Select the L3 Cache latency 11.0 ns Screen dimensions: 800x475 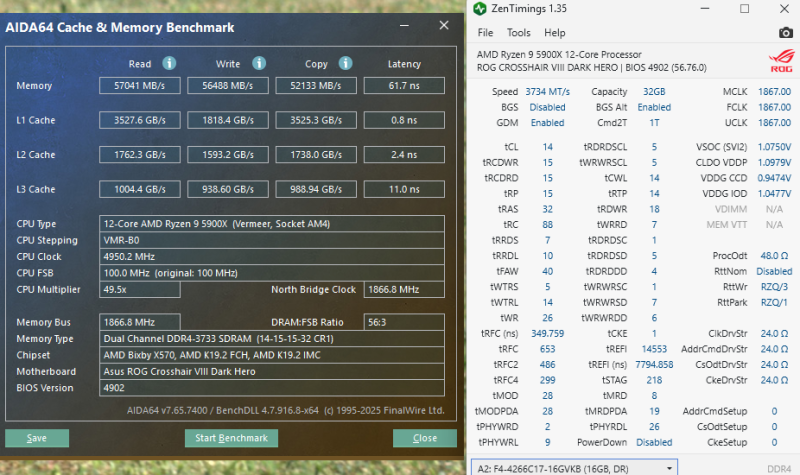pyautogui.click(x=404, y=189)
